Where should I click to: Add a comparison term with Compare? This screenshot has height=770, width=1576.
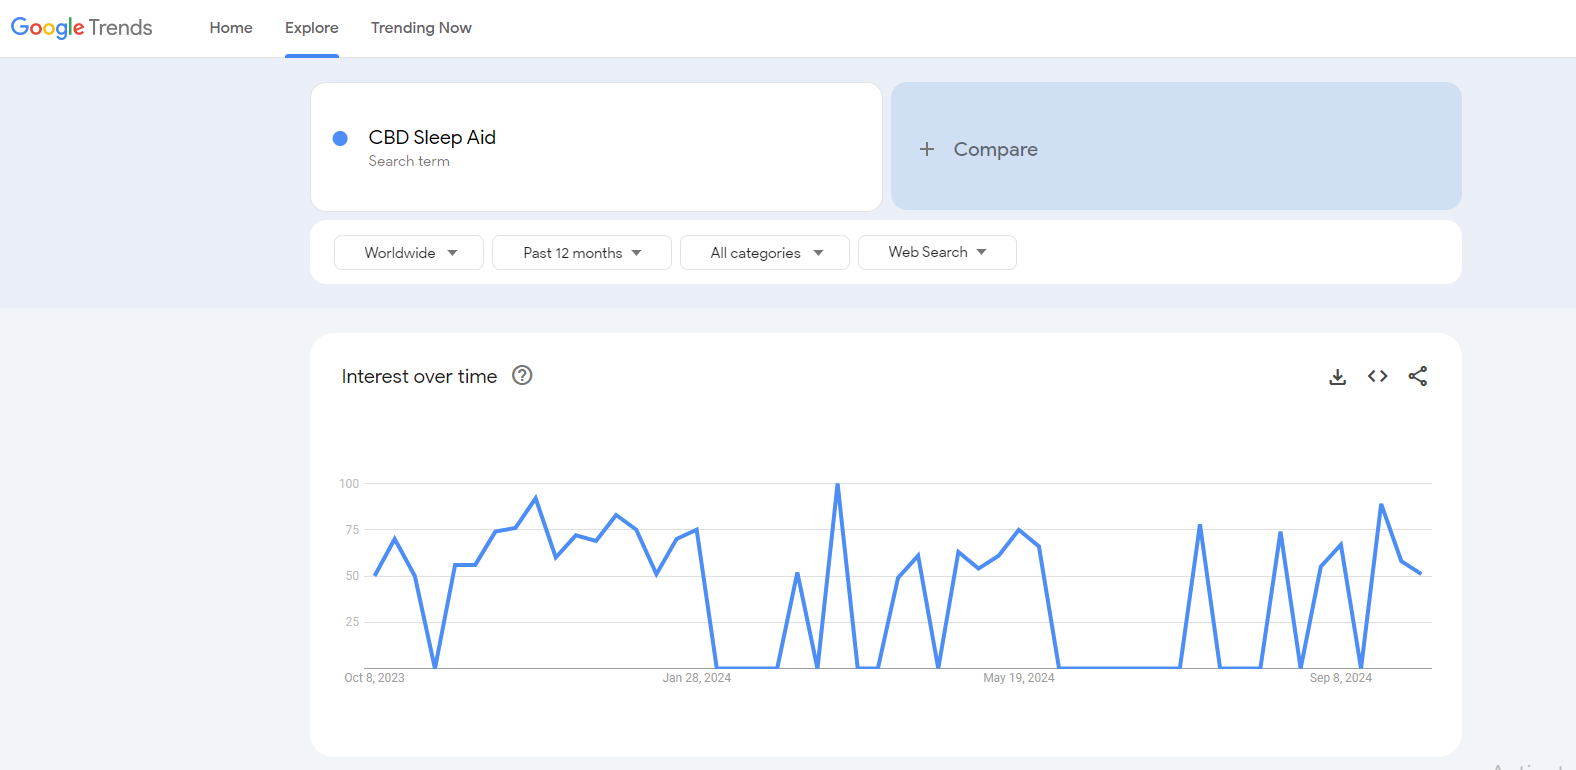point(1176,146)
